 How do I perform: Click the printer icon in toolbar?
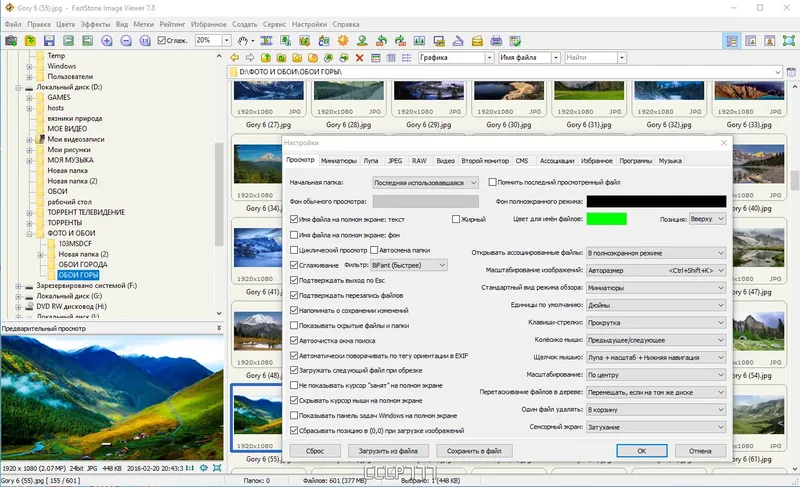(495, 41)
